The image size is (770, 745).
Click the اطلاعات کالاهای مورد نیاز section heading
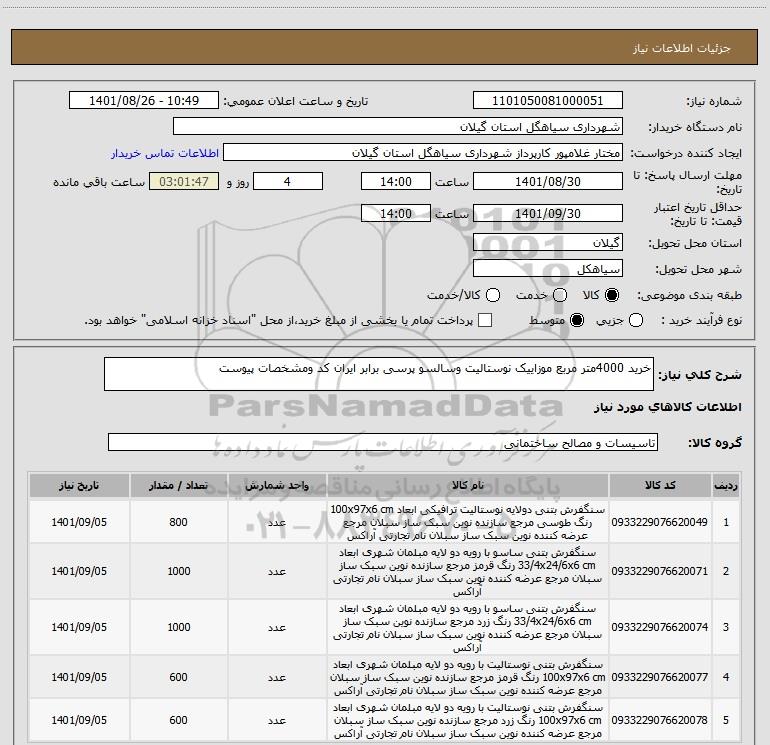coord(667,407)
